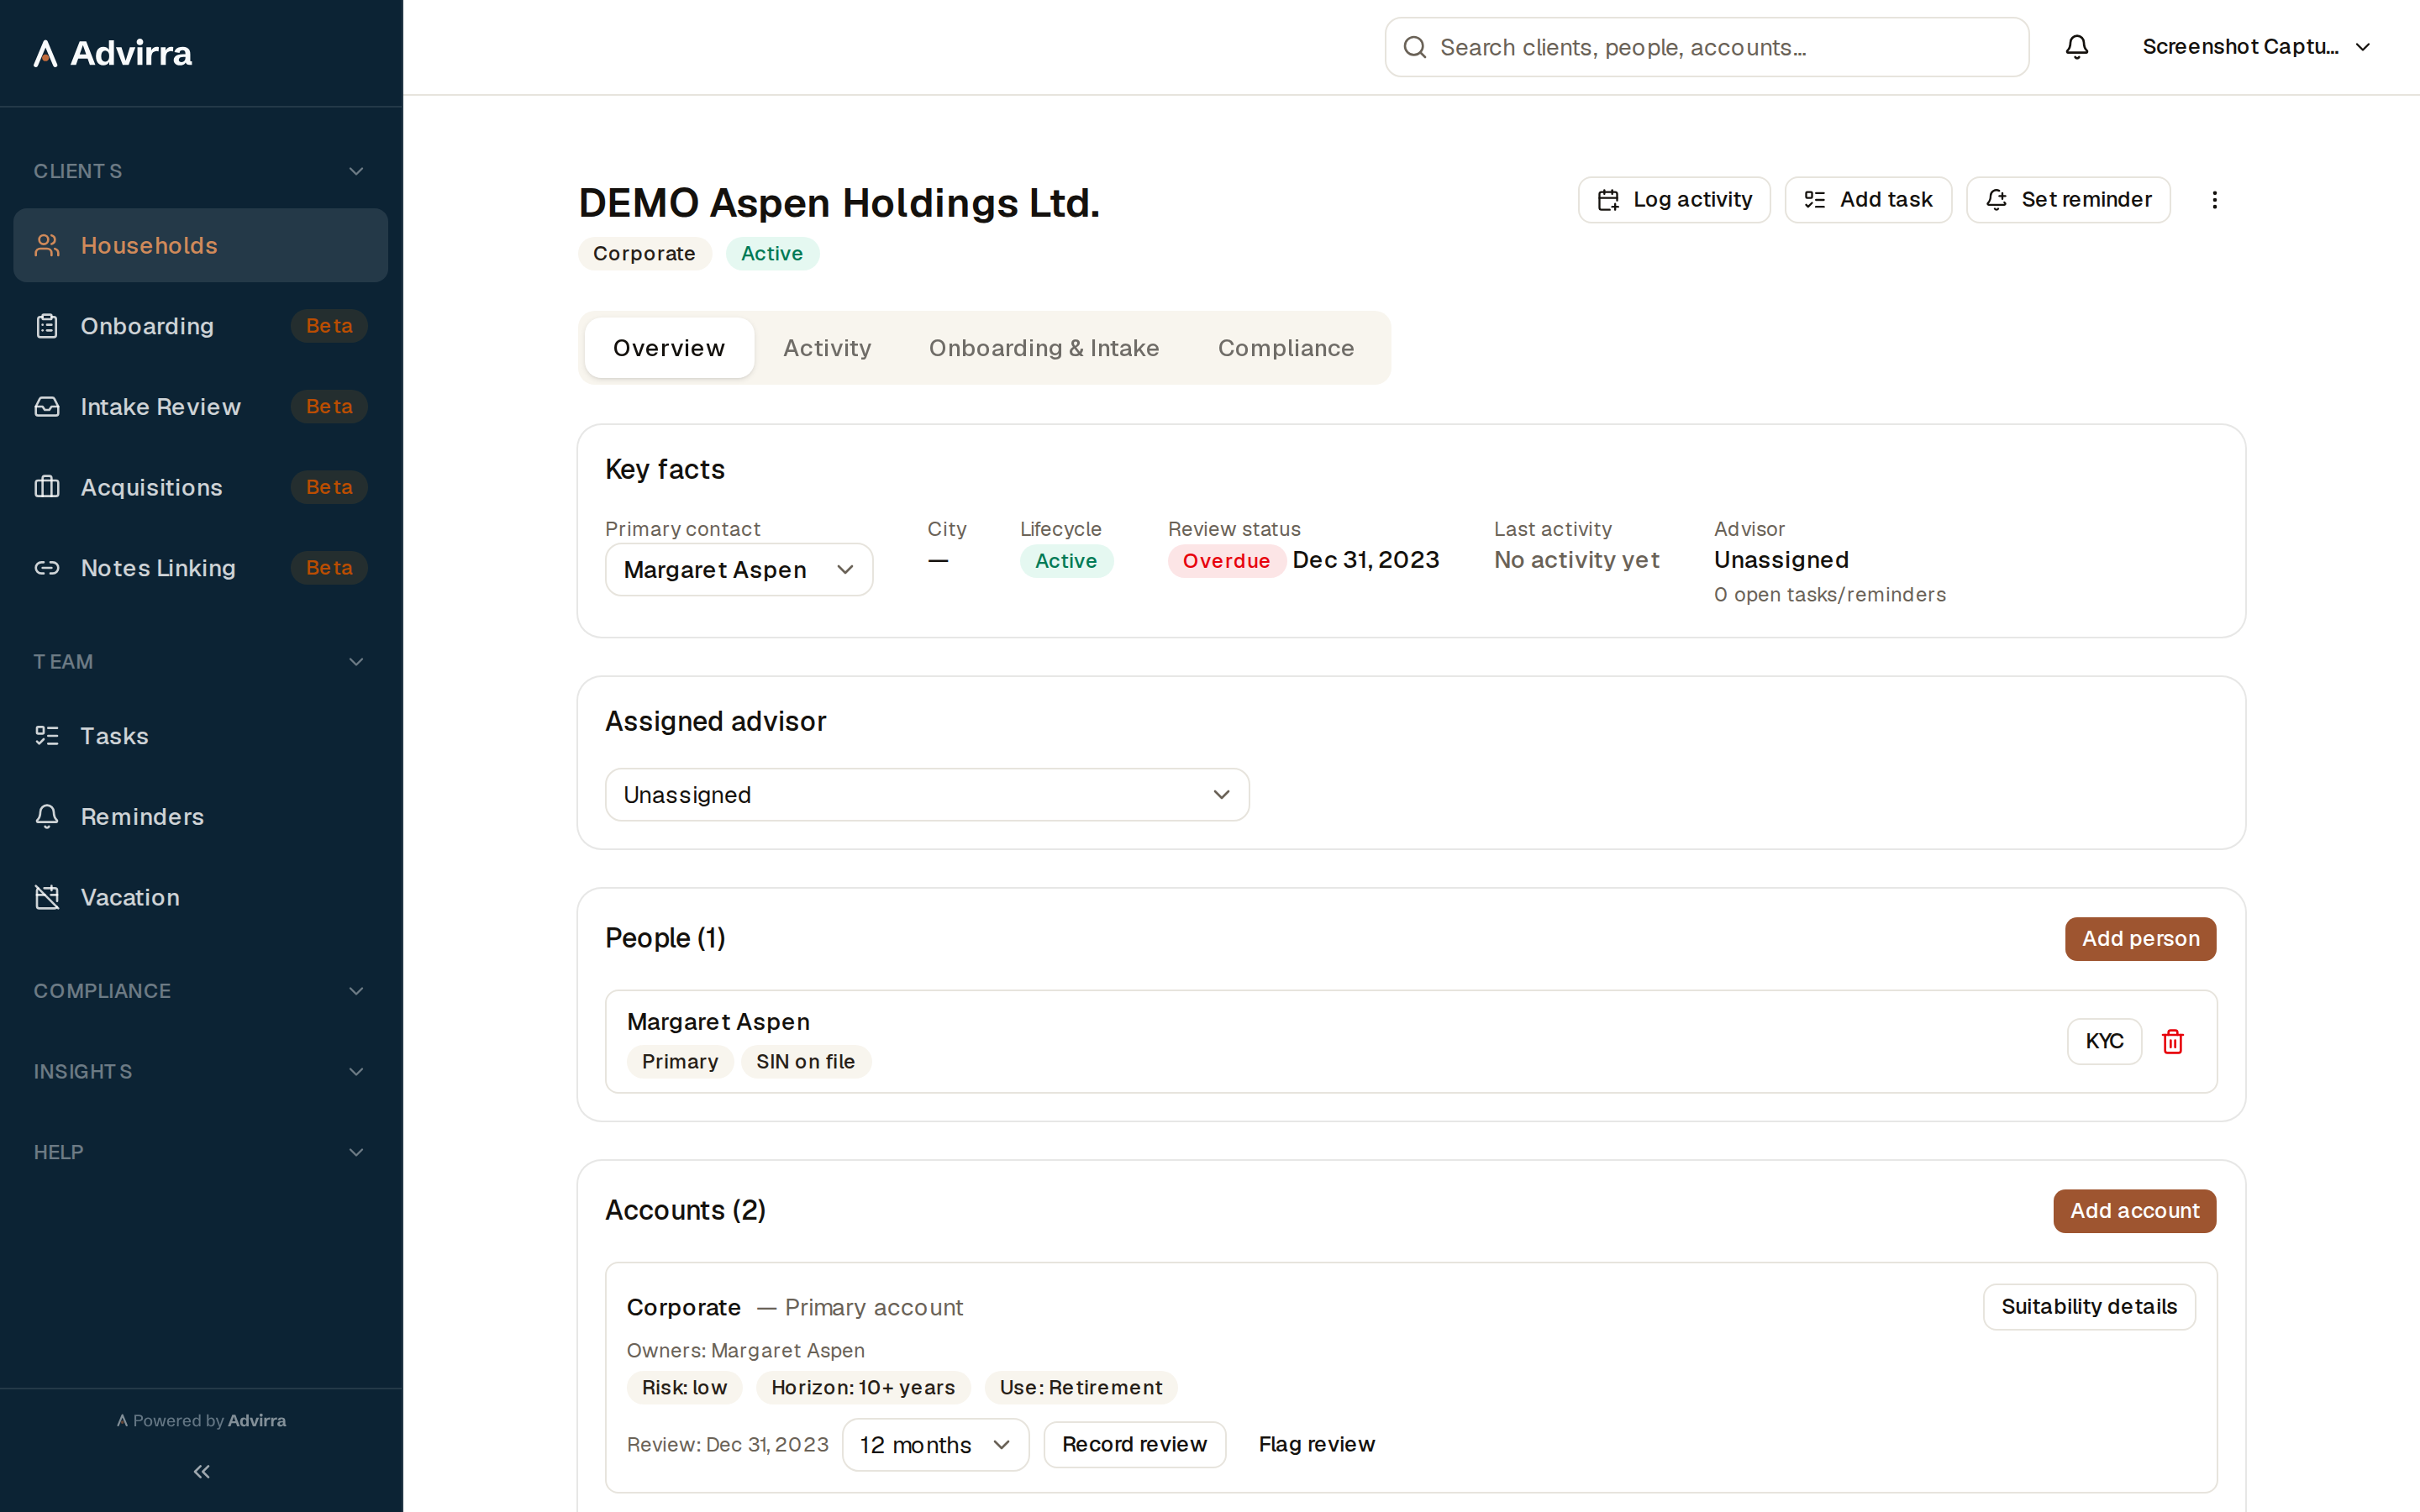Open the Assigned advisor Unassigned dropdown
This screenshot has width=2420, height=1512.
coord(927,795)
